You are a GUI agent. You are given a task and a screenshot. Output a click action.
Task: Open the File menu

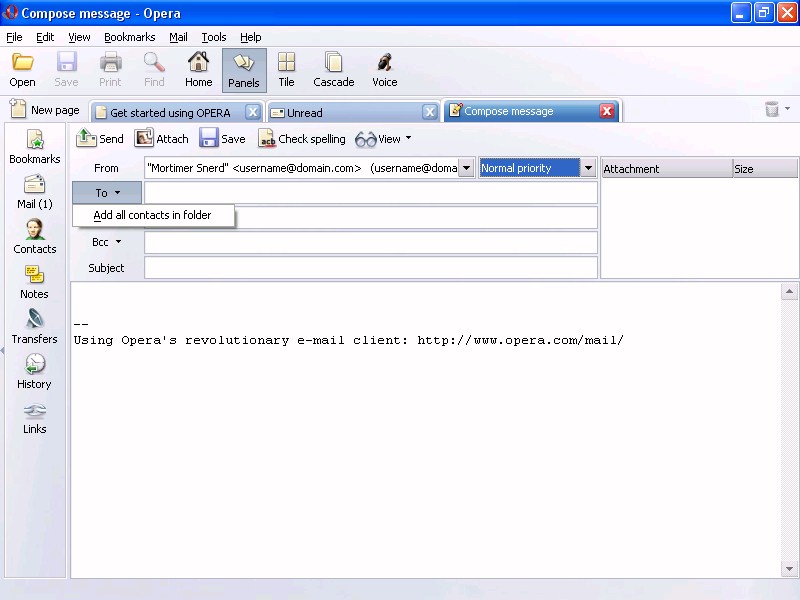[14, 37]
